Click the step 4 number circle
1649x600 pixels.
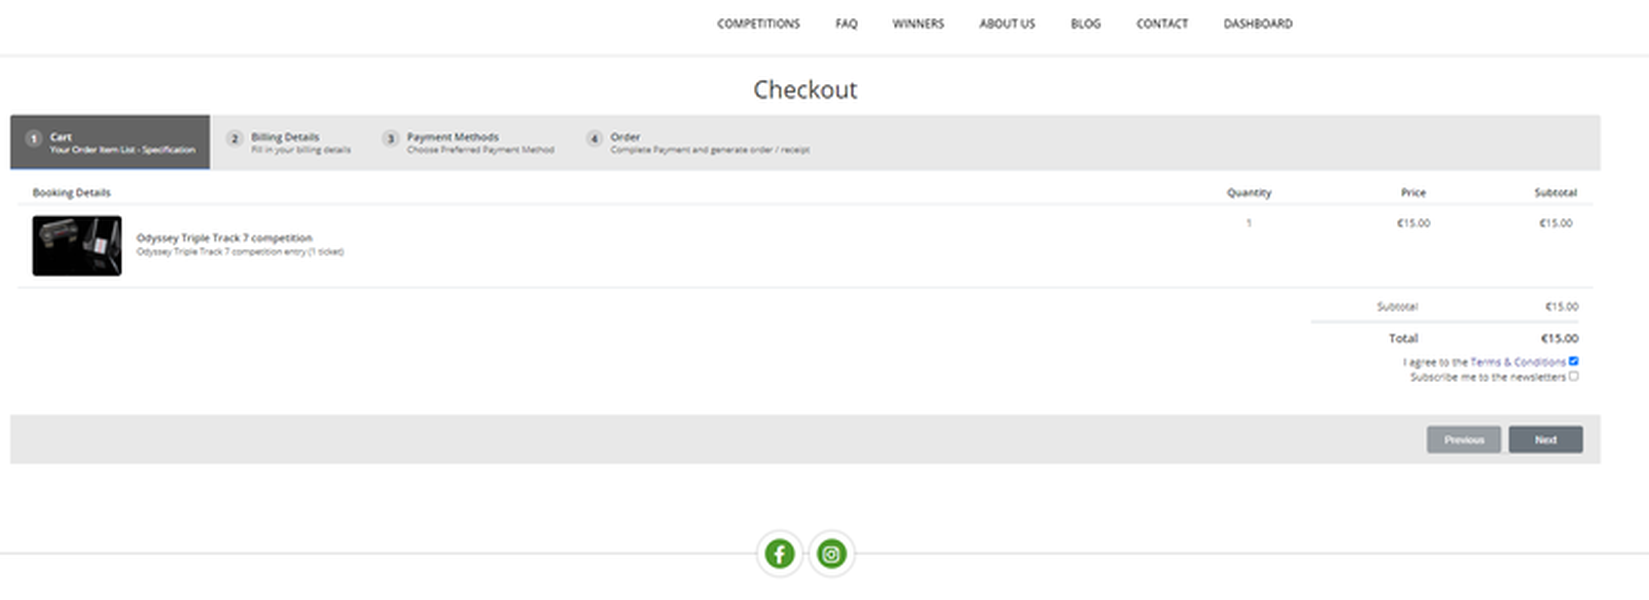click(x=594, y=139)
